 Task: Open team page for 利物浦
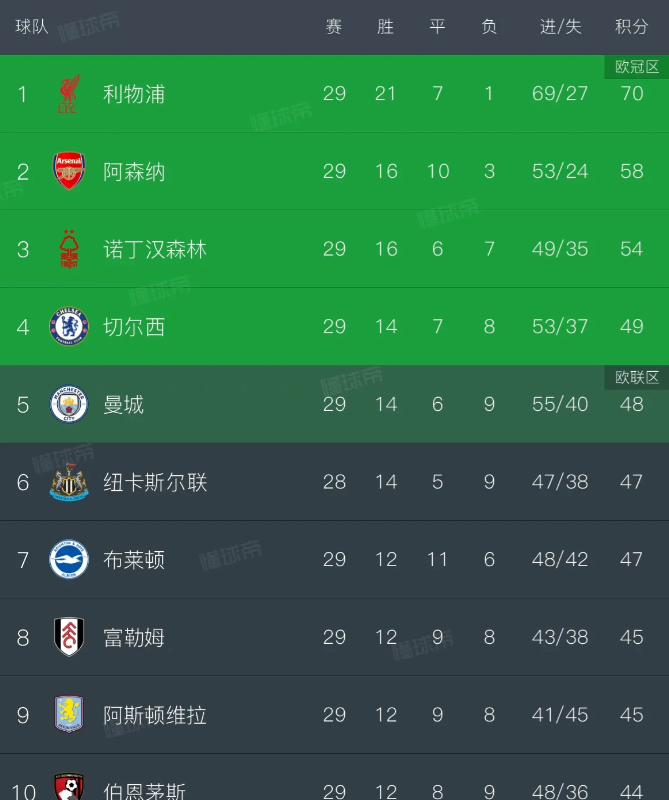(134, 94)
